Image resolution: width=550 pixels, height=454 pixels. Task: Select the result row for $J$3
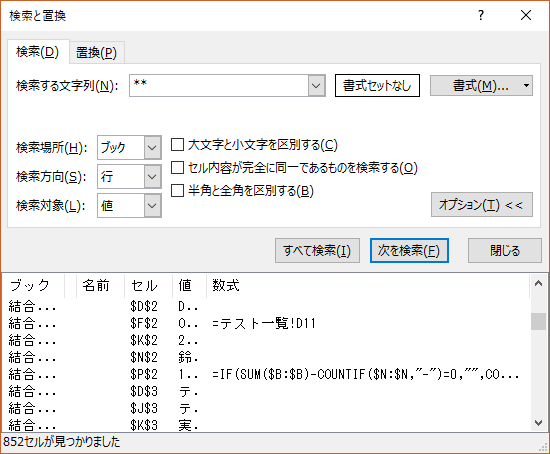click(x=267, y=408)
